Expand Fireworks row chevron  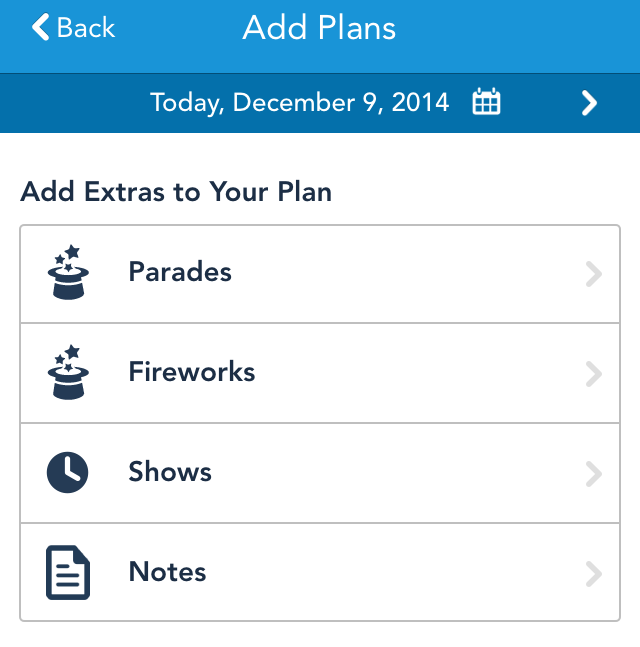594,373
